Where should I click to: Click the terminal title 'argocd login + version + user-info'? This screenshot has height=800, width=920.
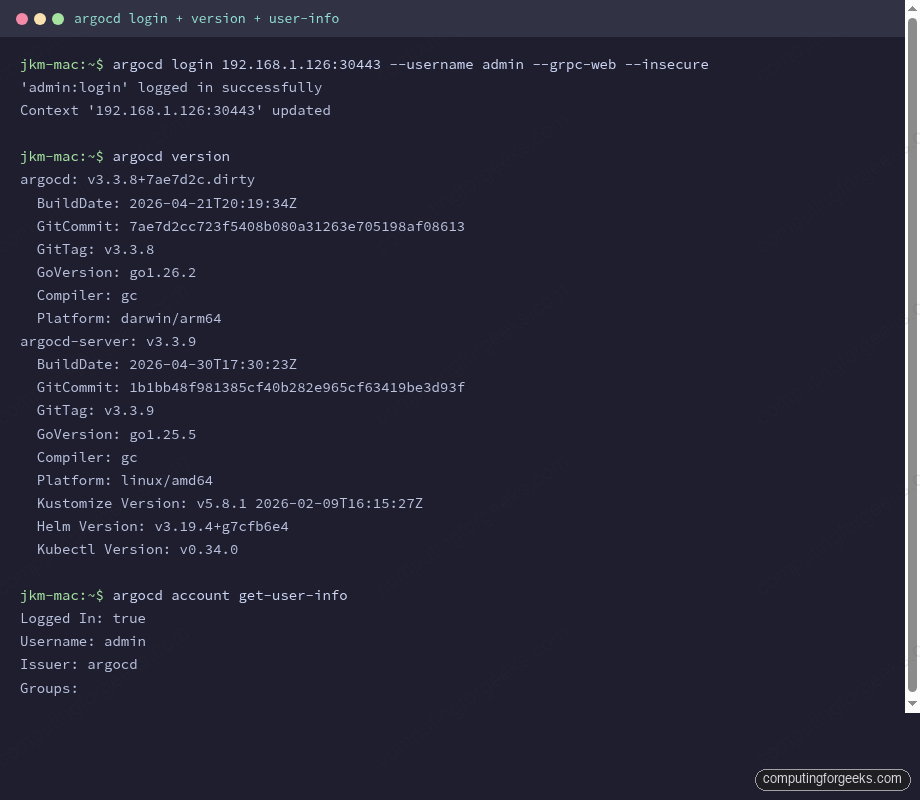[x=207, y=19]
